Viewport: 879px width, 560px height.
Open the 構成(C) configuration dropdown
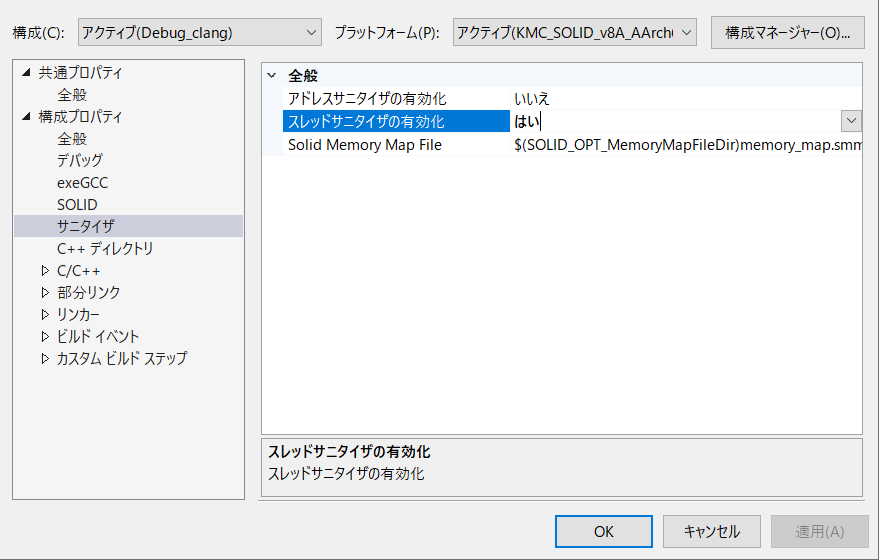(x=199, y=33)
